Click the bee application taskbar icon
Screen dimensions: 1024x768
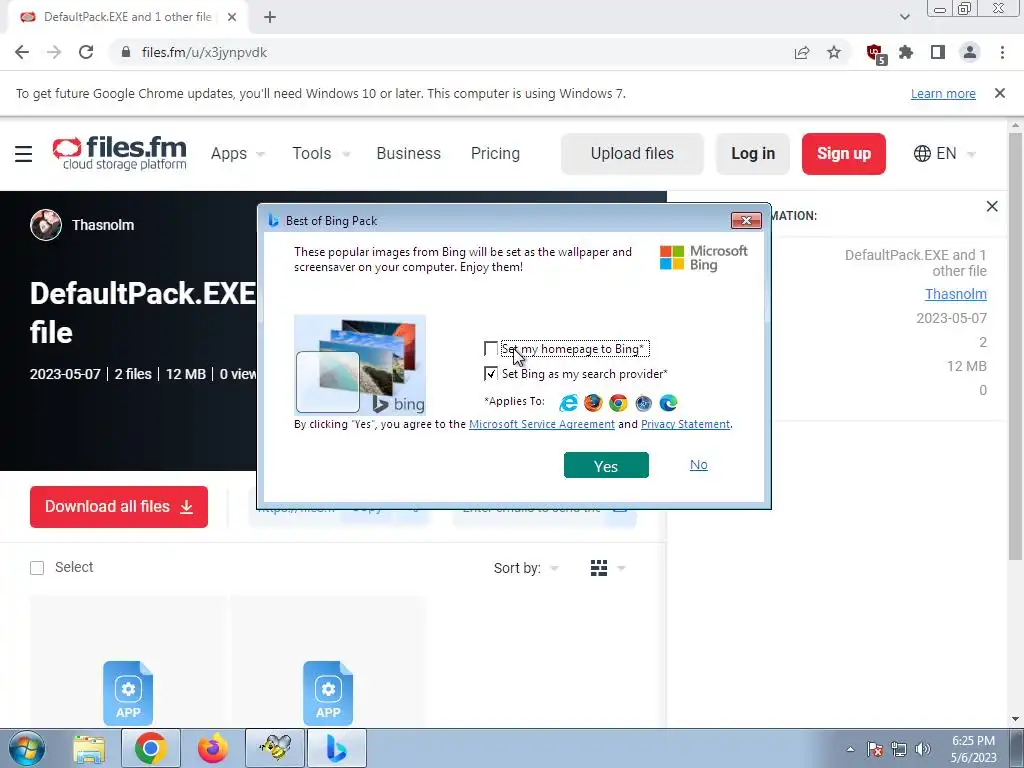click(275, 748)
